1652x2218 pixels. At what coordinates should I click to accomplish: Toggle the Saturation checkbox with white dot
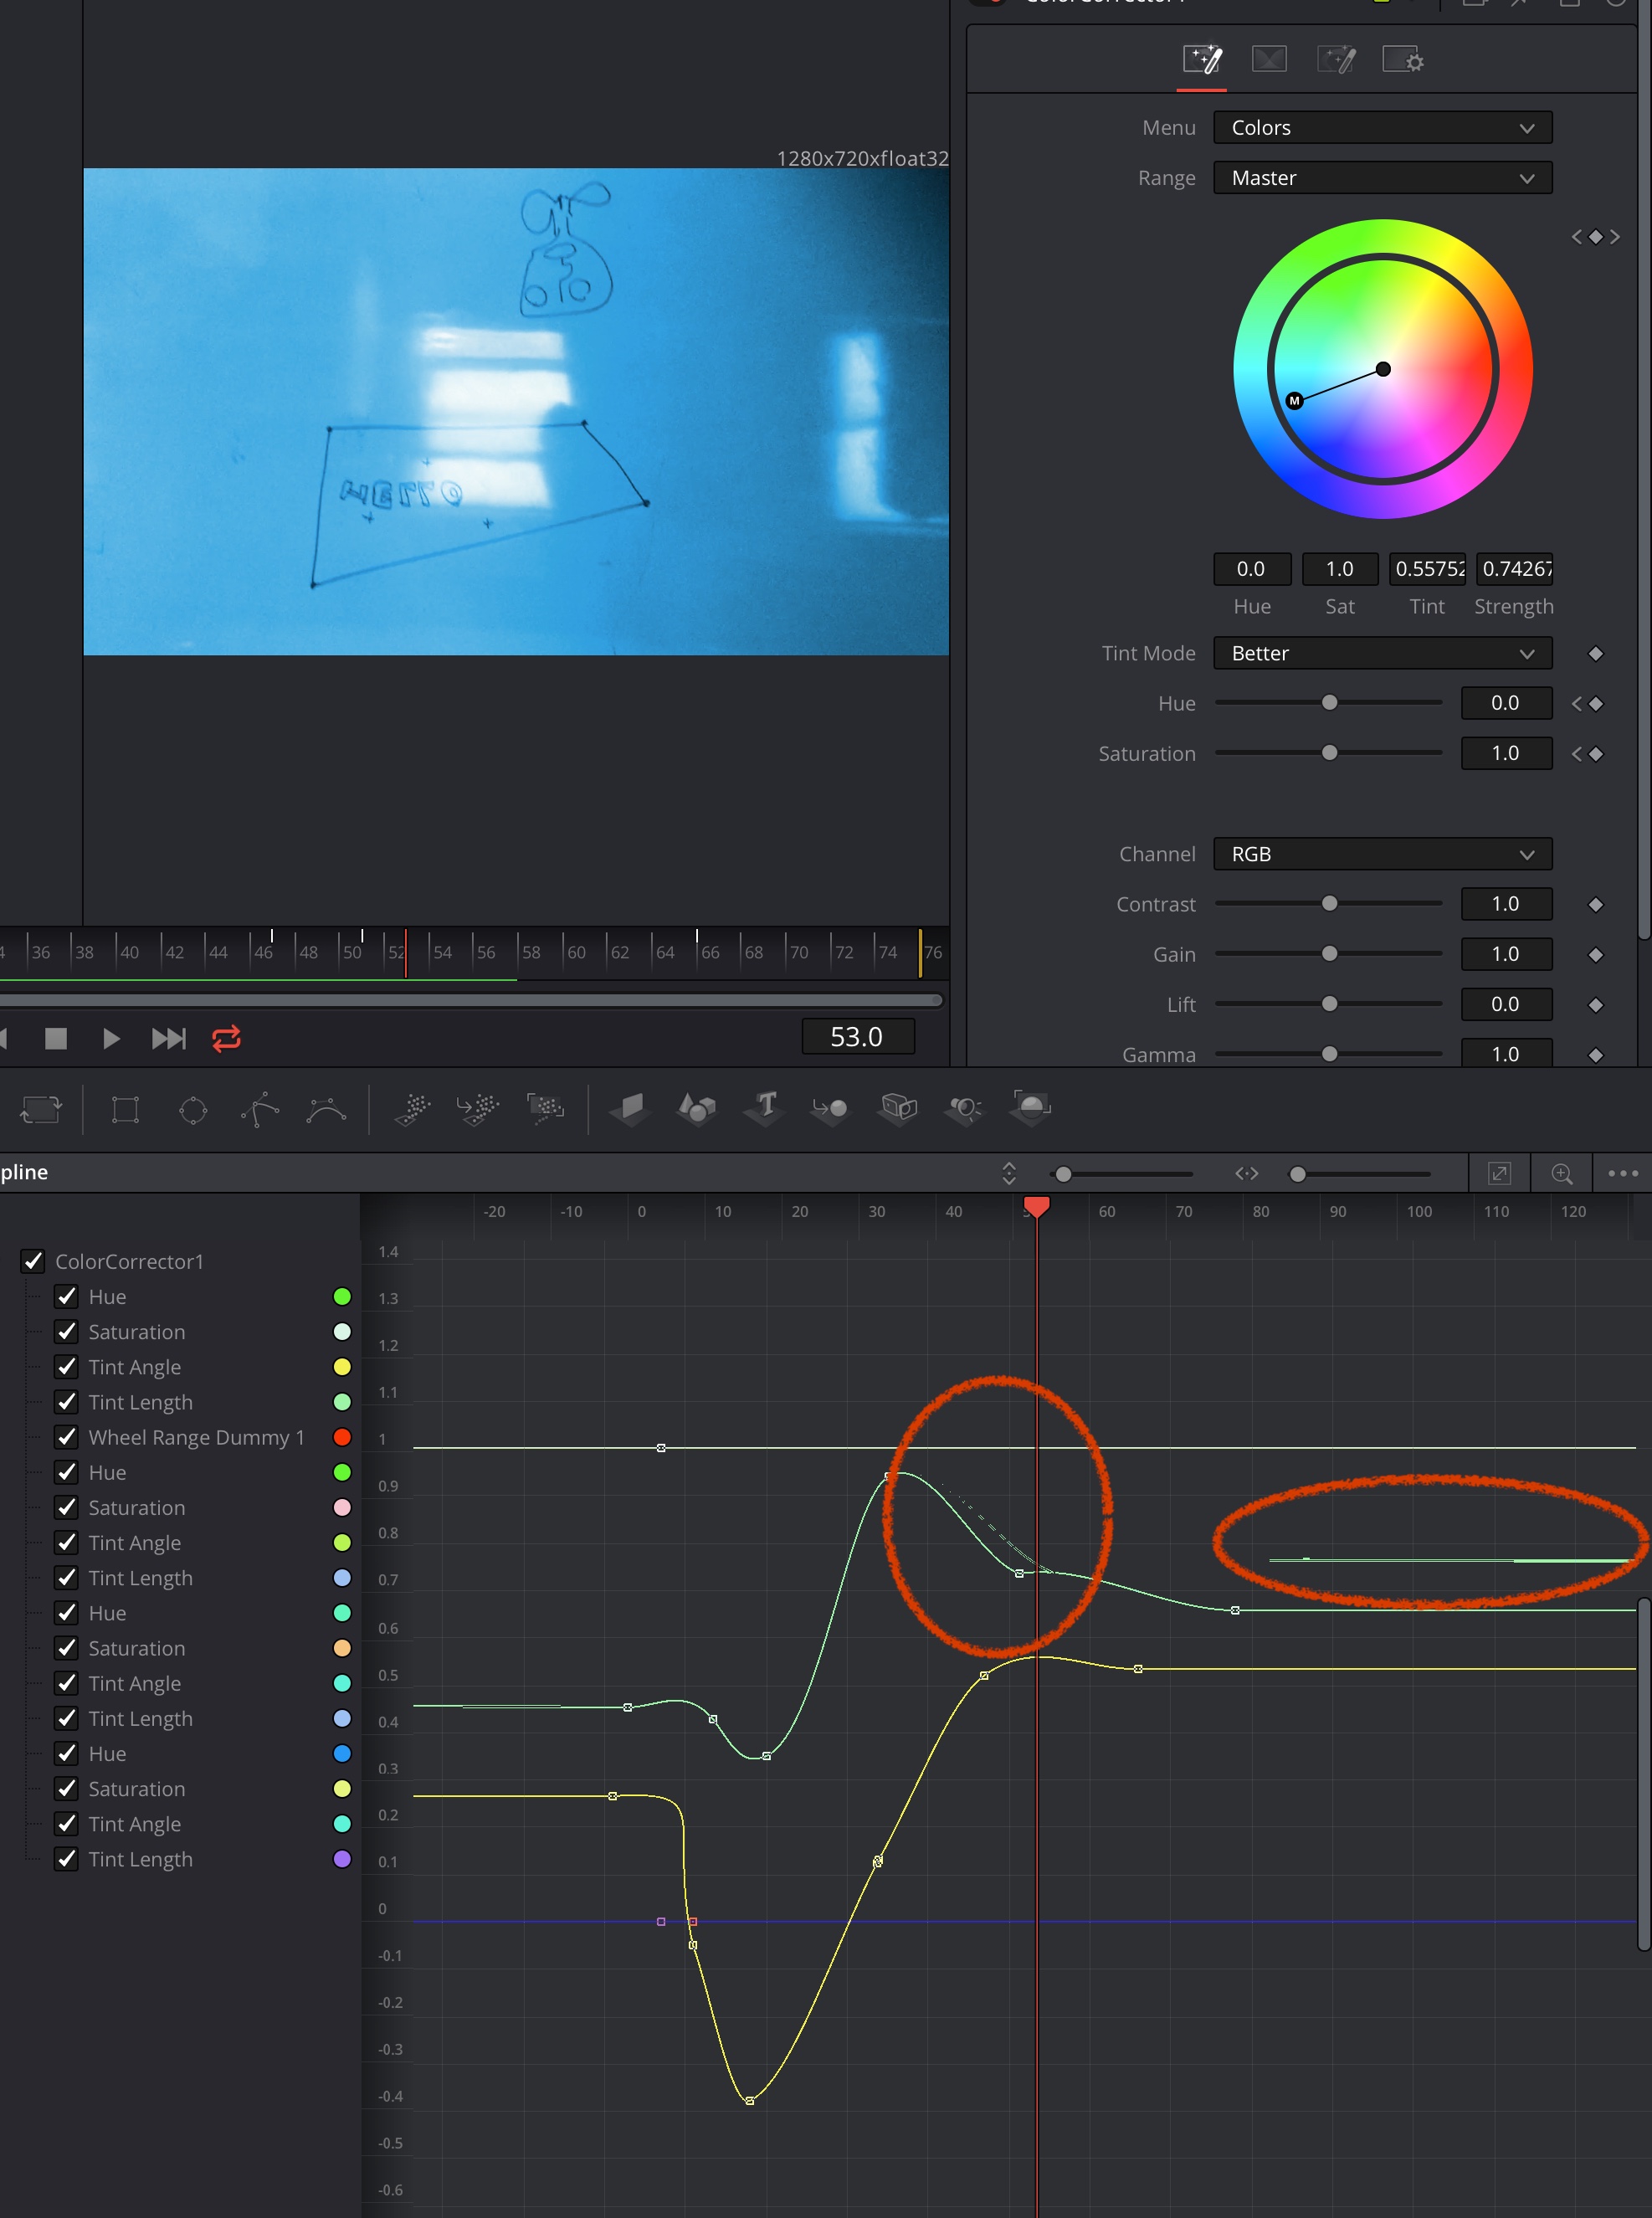click(x=66, y=1331)
